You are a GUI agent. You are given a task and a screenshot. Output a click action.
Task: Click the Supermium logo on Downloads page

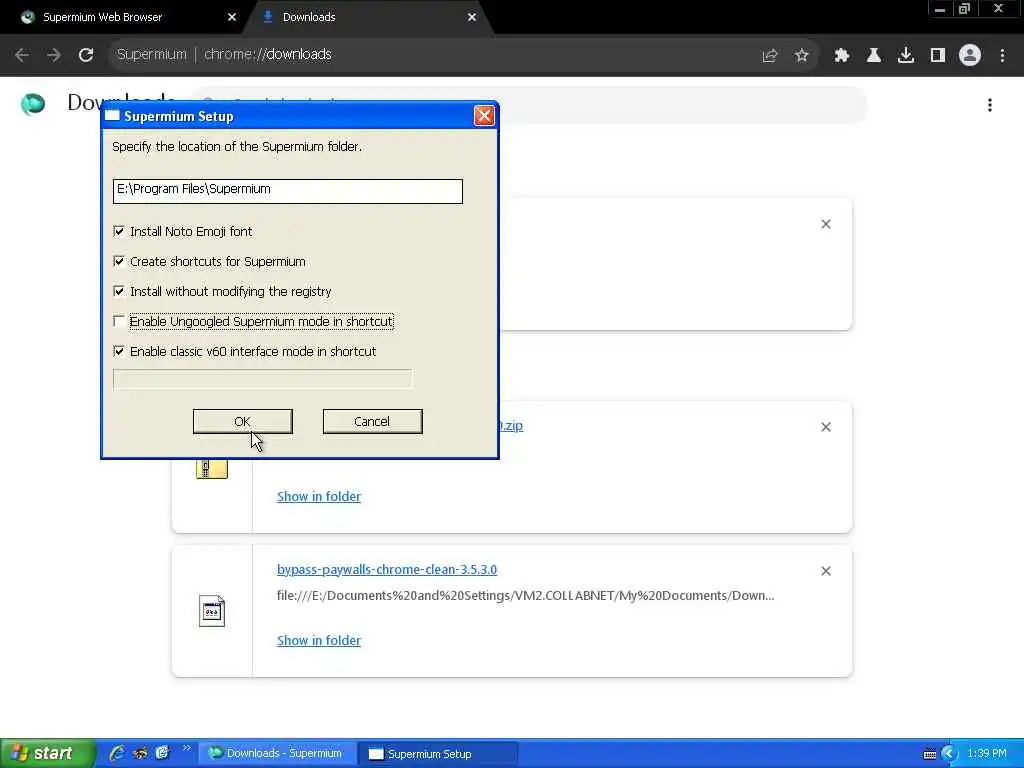tap(33, 104)
